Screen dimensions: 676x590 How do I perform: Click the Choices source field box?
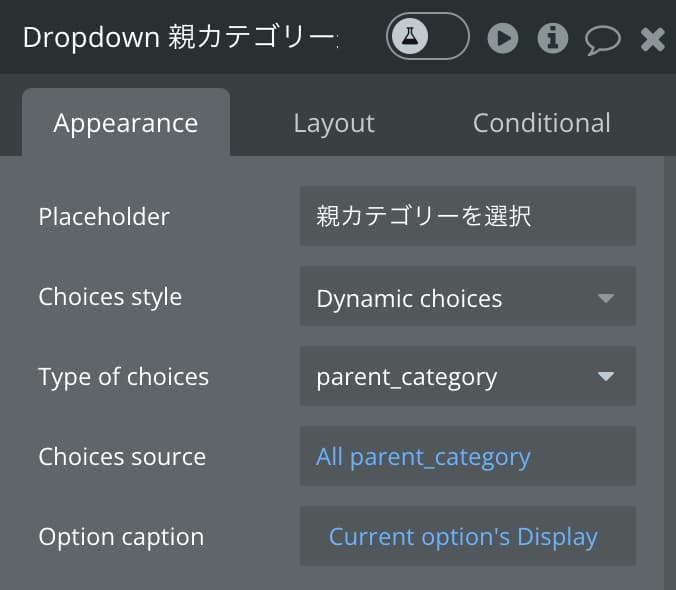tap(468, 456)
